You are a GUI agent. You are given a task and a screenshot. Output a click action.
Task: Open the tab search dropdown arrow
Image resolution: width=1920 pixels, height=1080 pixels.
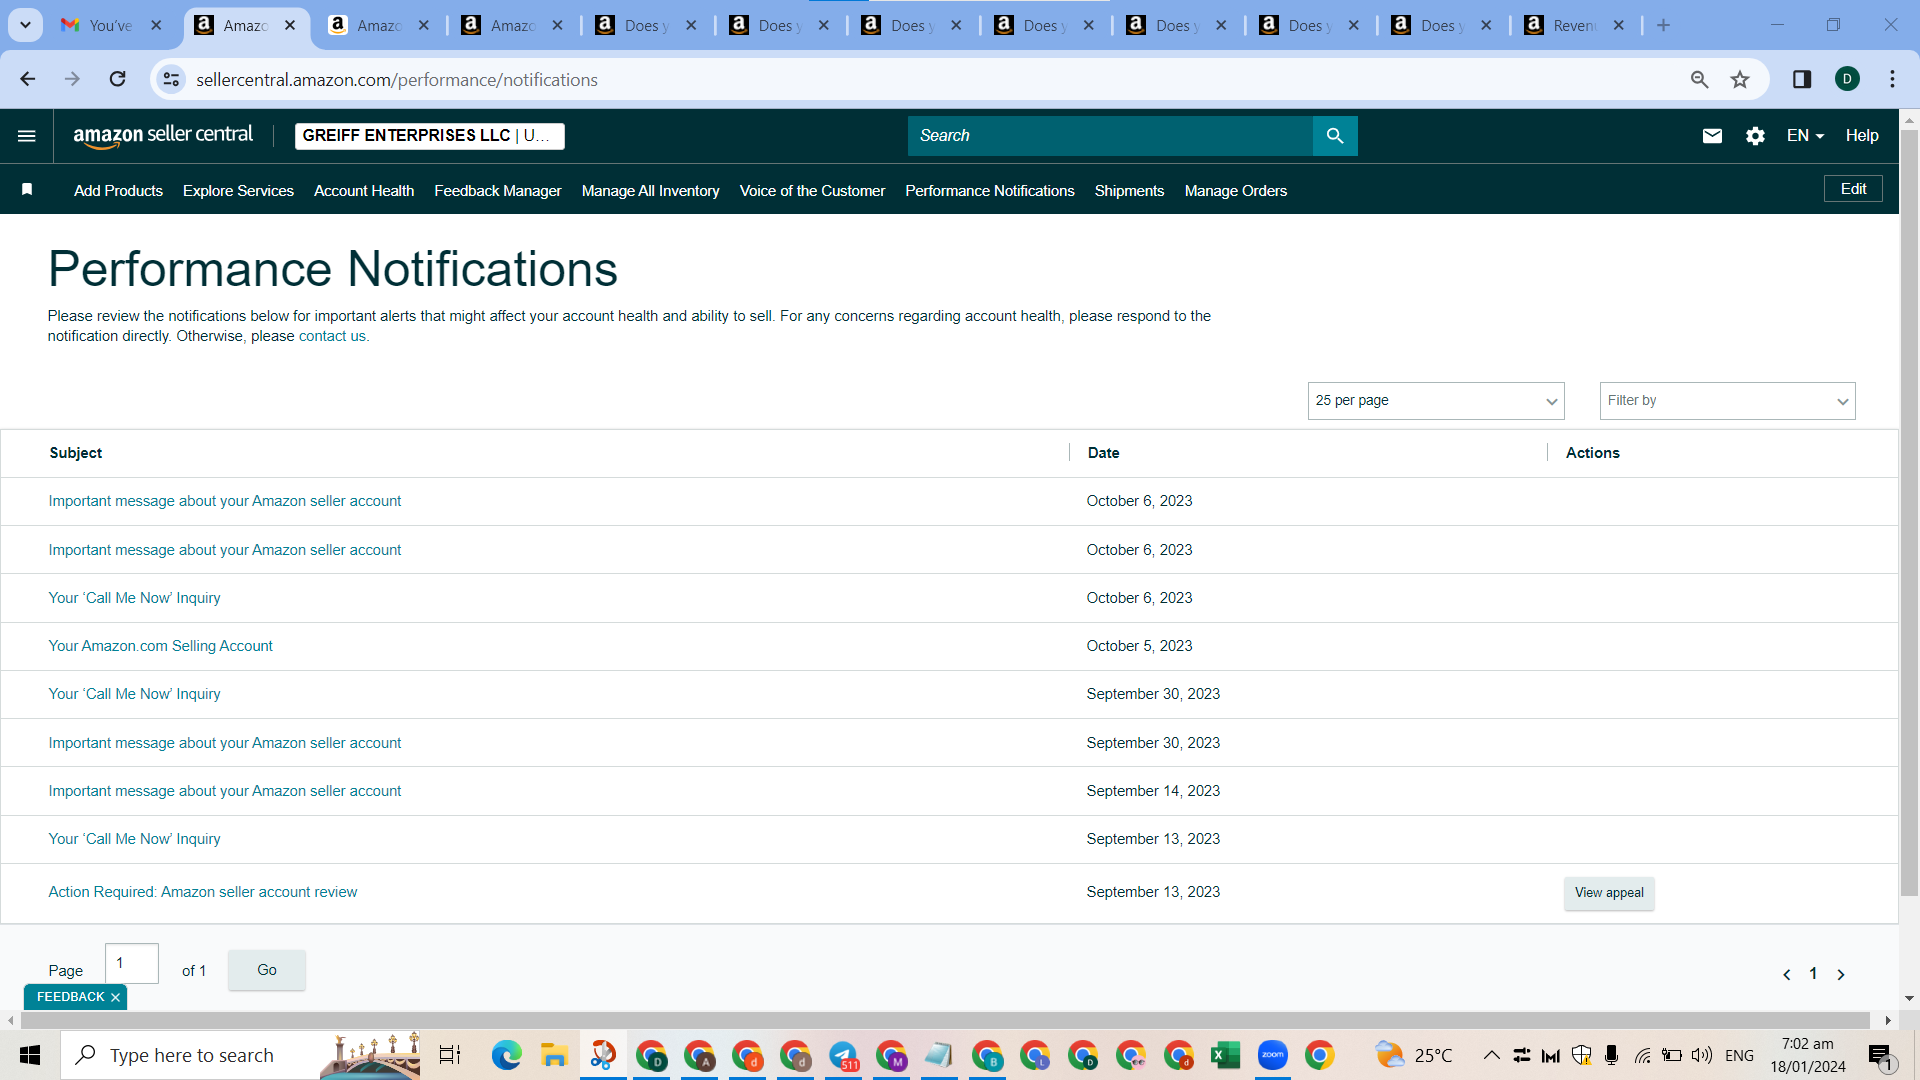click(x=25, y=26)
